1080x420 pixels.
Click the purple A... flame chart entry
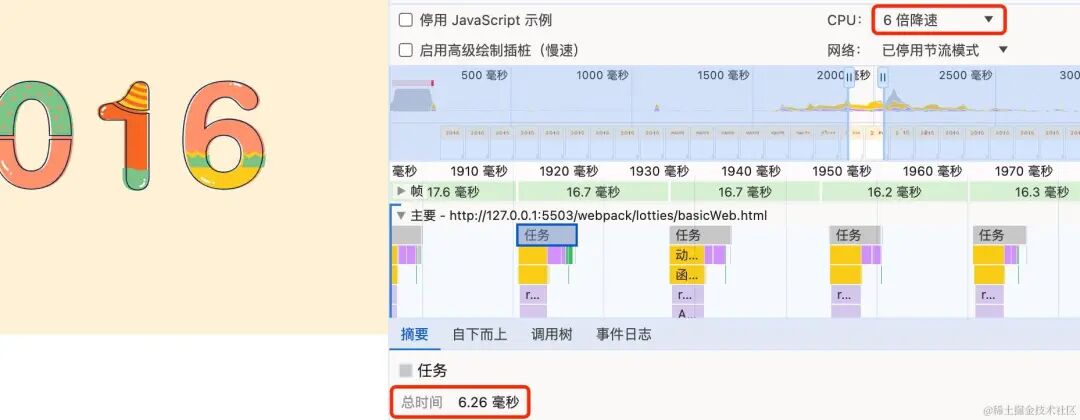[x=687, y=313]
